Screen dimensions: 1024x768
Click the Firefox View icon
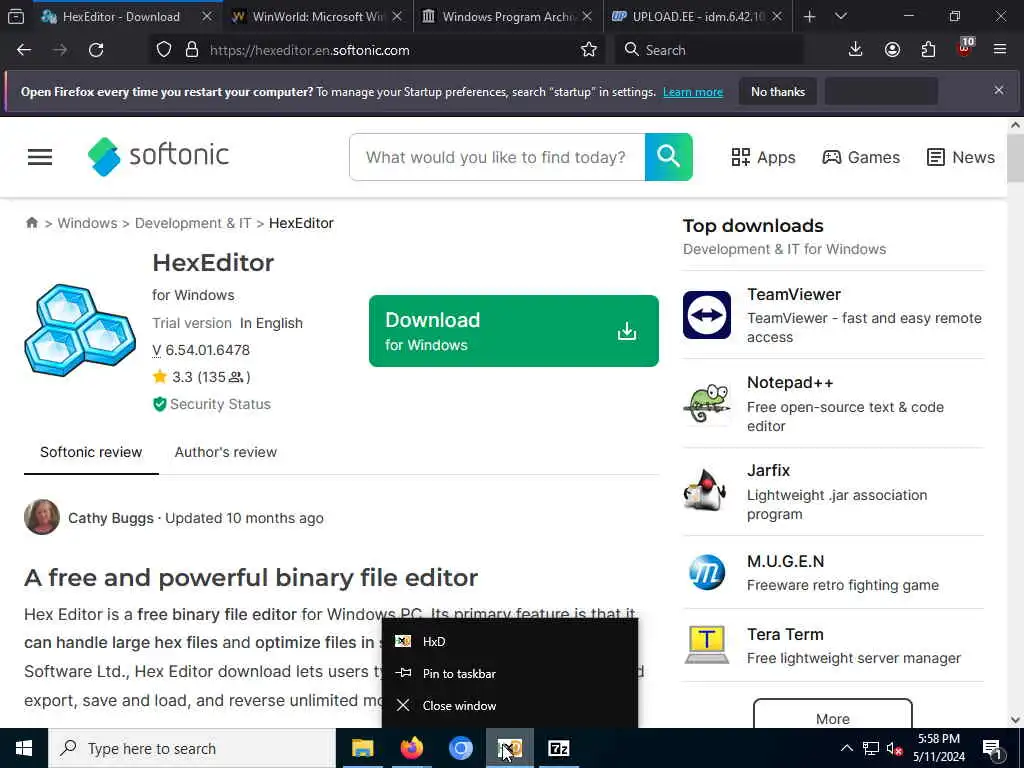(x=16, y=16)
